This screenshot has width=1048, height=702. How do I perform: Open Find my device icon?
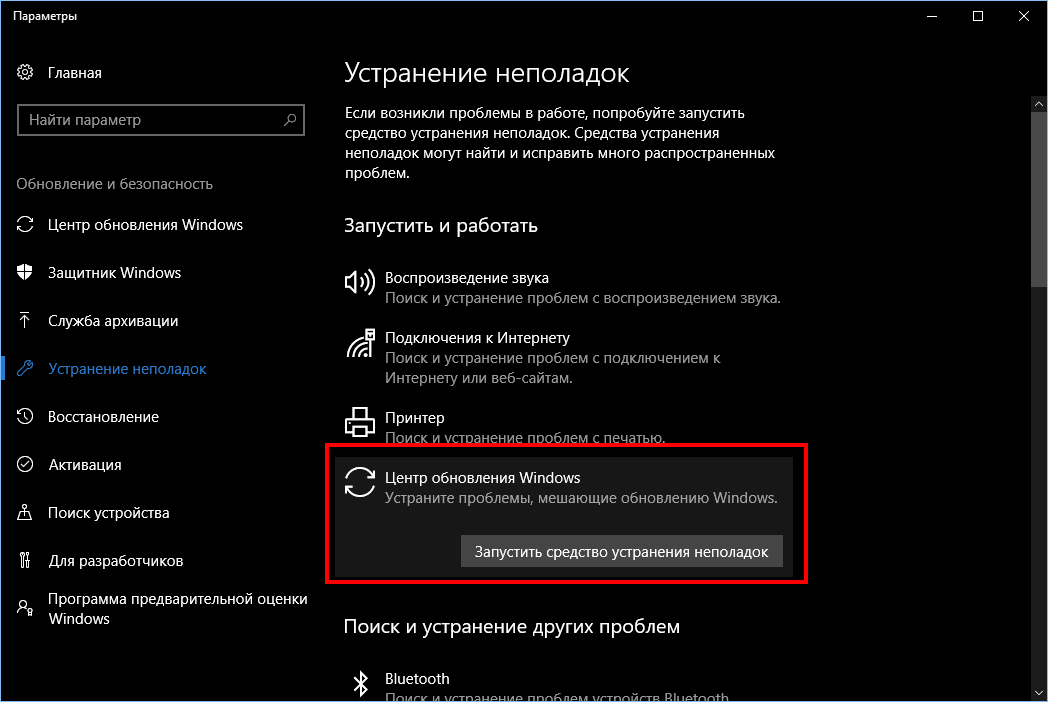(x=25, y=512)
